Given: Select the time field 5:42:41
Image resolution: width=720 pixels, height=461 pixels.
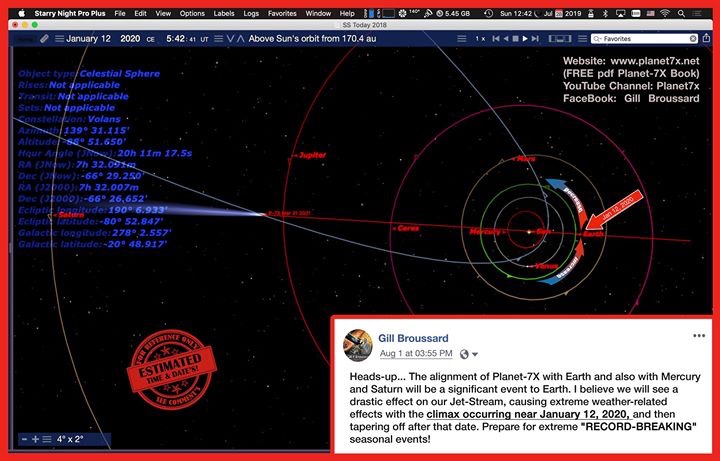Looking at the screenshot, I should click(x=181, y=39).
